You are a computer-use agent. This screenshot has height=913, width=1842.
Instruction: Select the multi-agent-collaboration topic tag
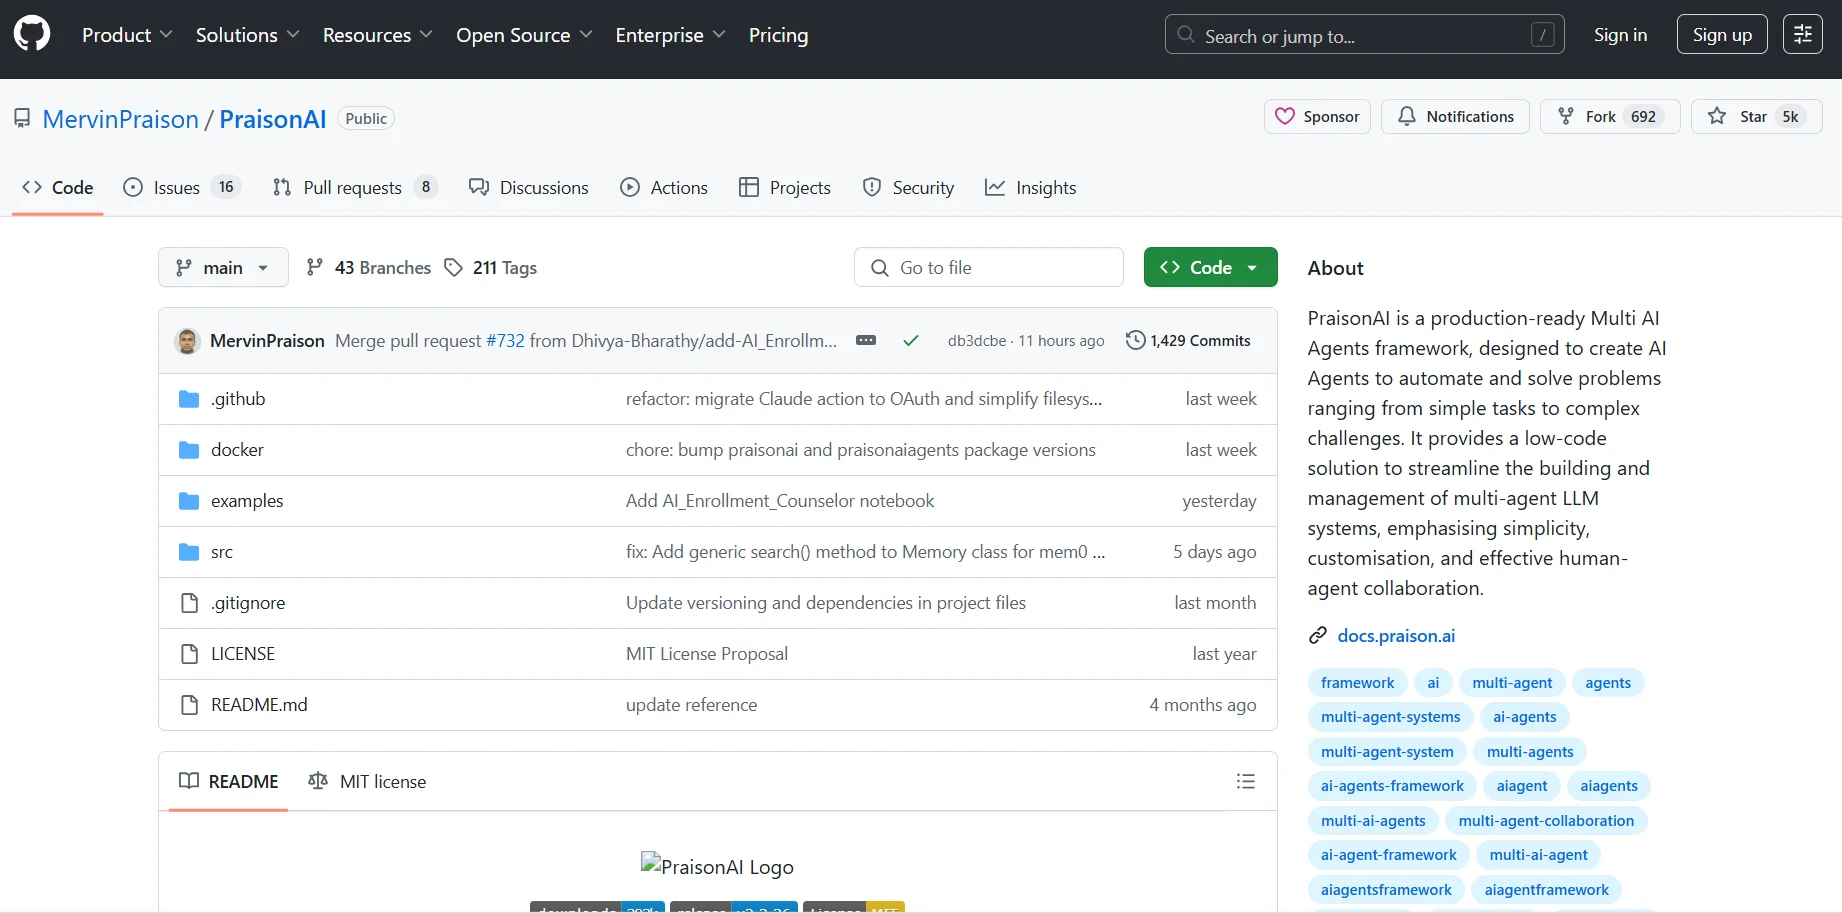(1545, 821)
